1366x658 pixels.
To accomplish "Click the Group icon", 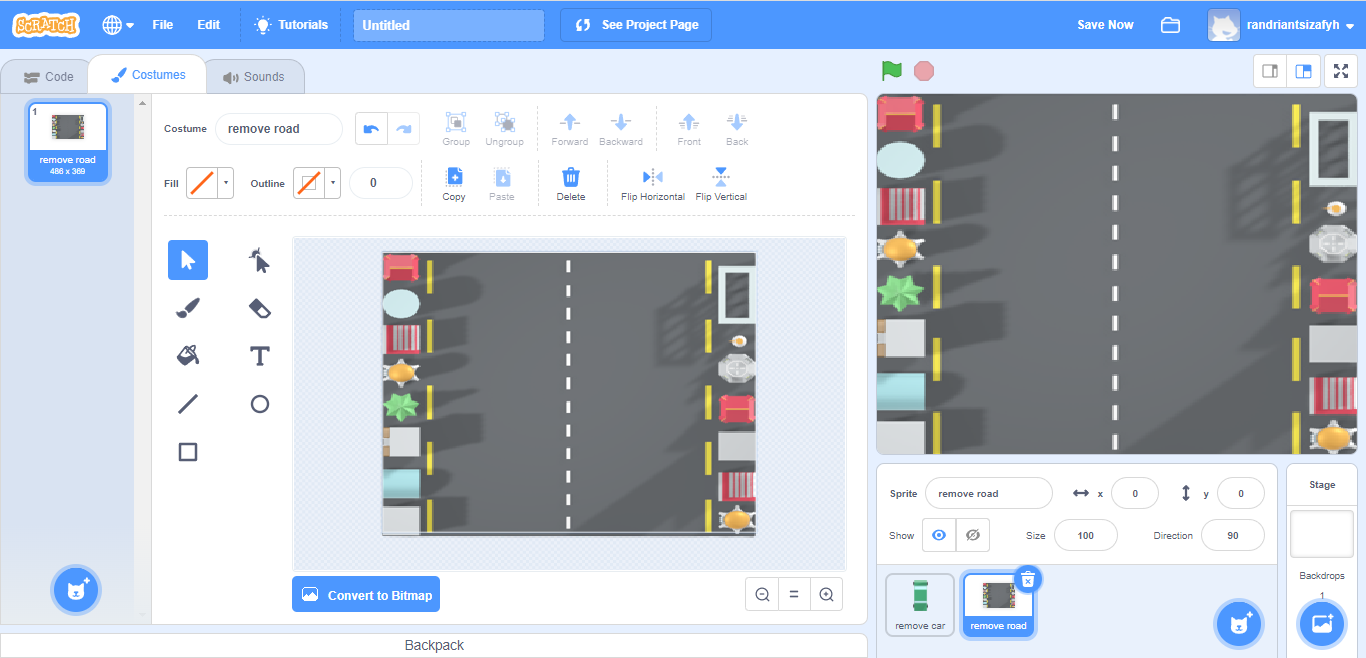I will coord(456,128).
